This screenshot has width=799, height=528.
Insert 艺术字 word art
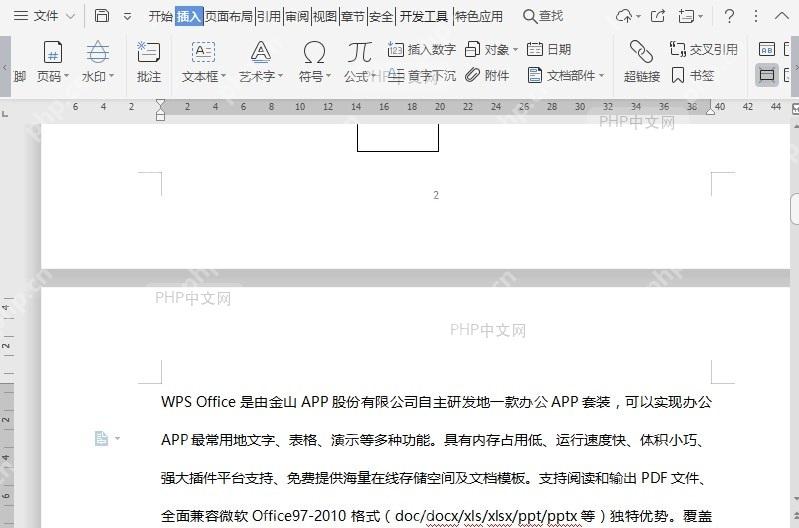coord(260,62)
